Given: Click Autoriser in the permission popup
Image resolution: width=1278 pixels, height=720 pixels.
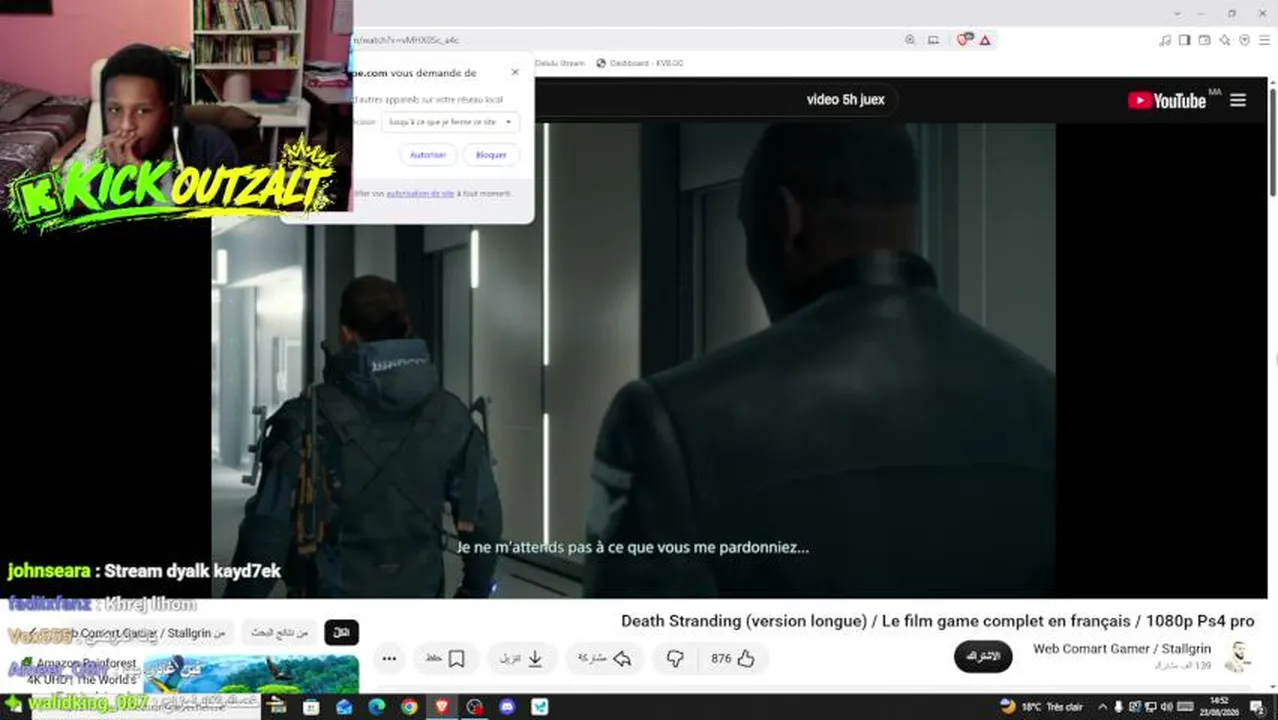Looking at the screenshot, I should click(x=428, y=155).
